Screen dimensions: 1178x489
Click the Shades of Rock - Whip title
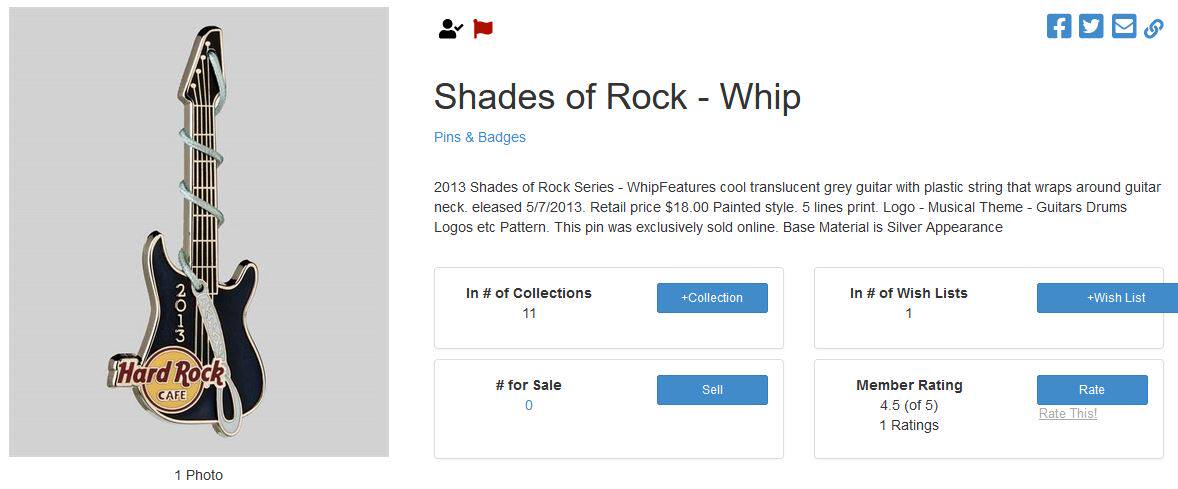click(617, 97)
